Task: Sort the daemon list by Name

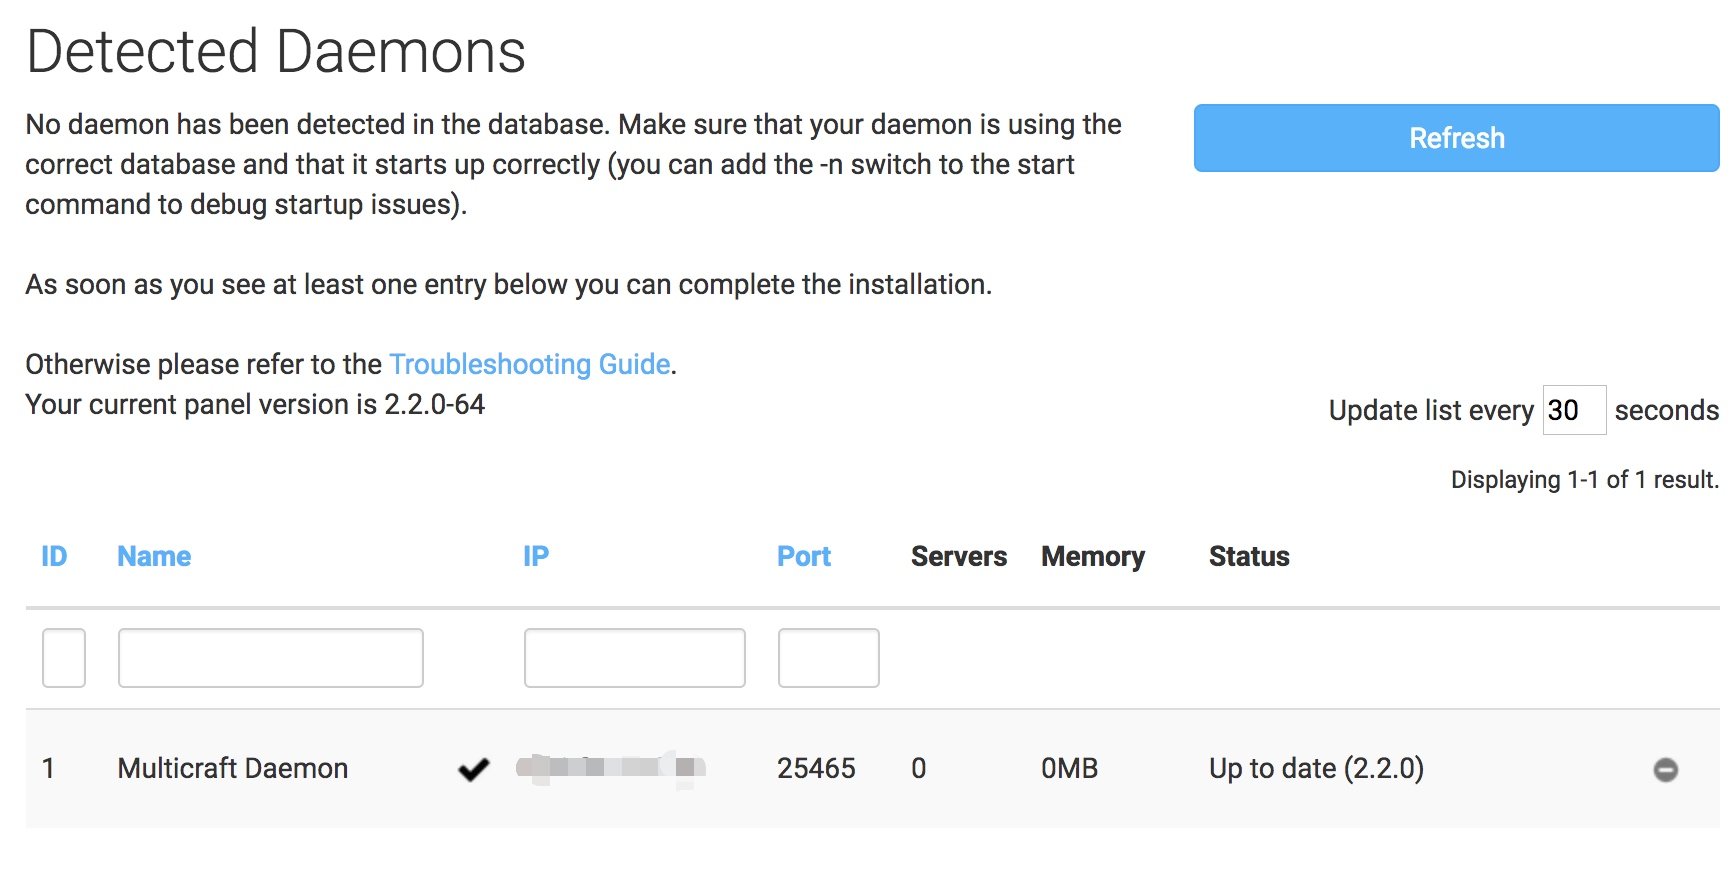Action: point(154,556)
